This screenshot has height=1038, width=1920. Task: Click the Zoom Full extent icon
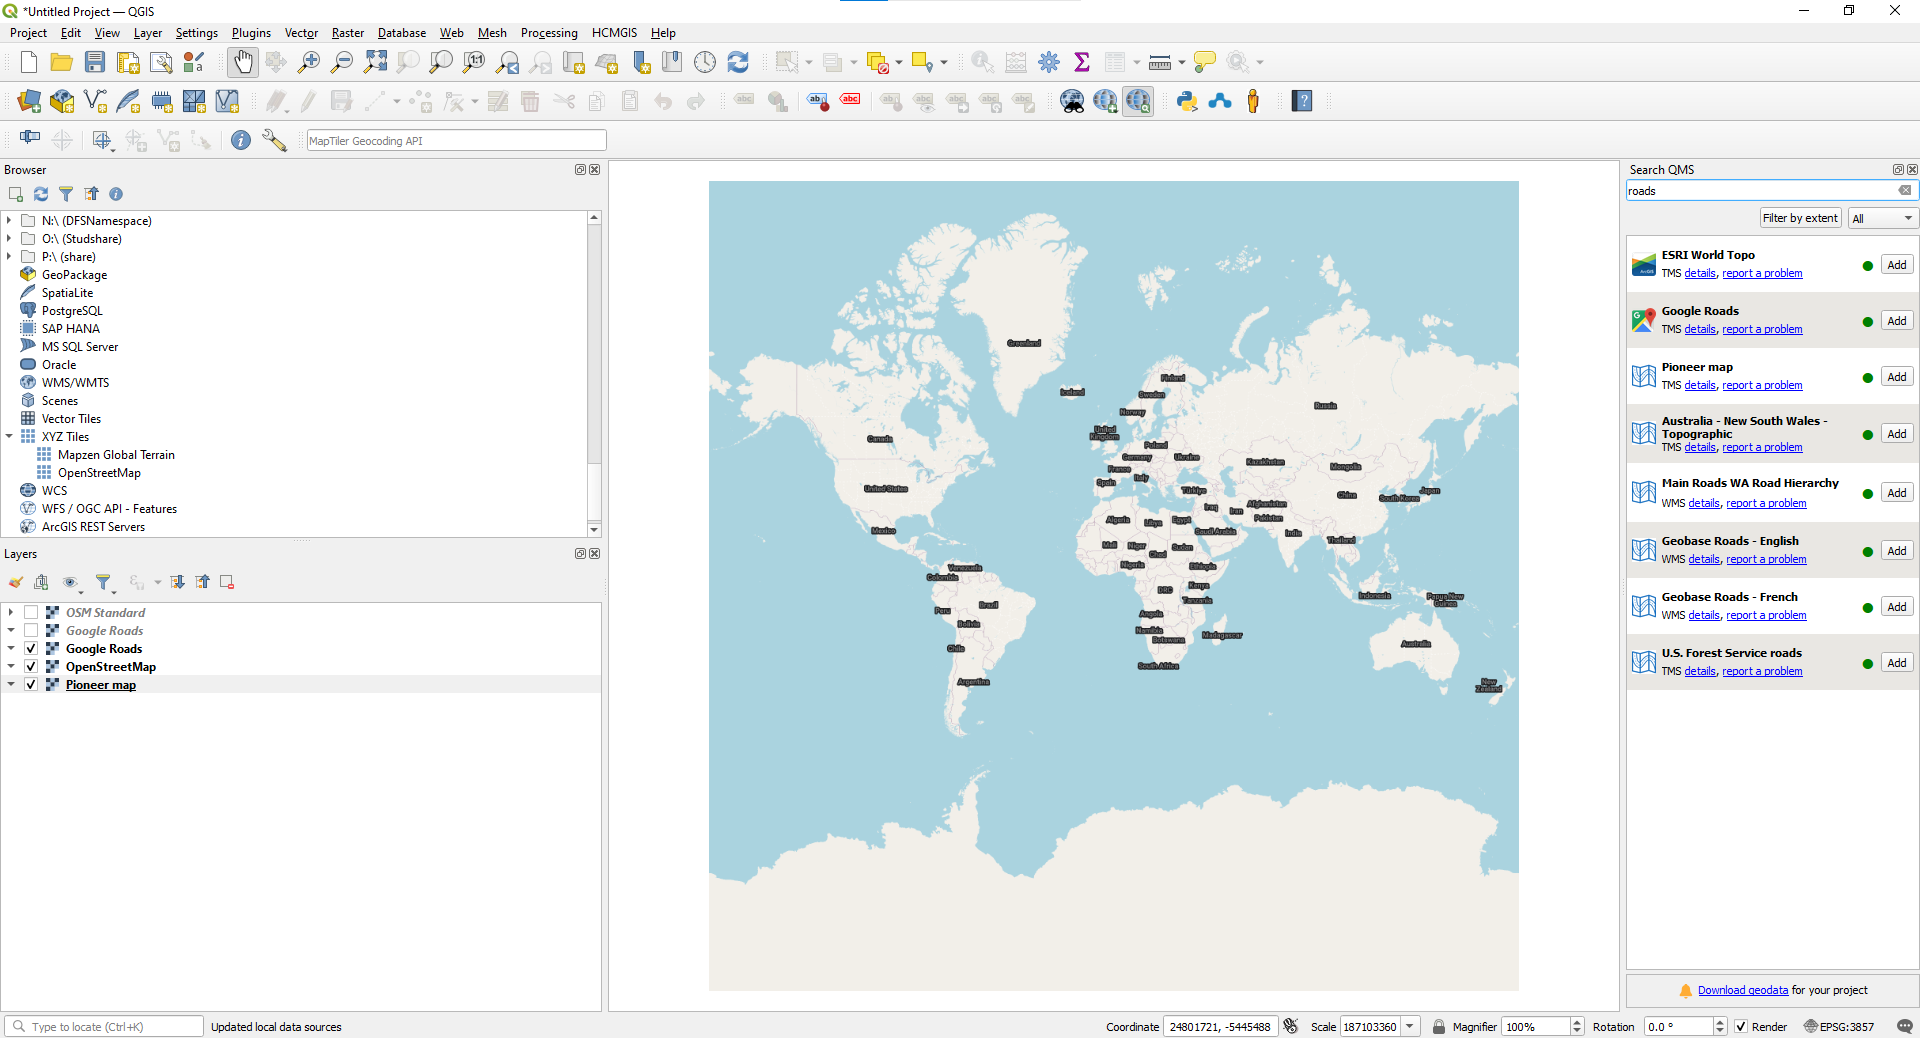(x=375, y=62)
